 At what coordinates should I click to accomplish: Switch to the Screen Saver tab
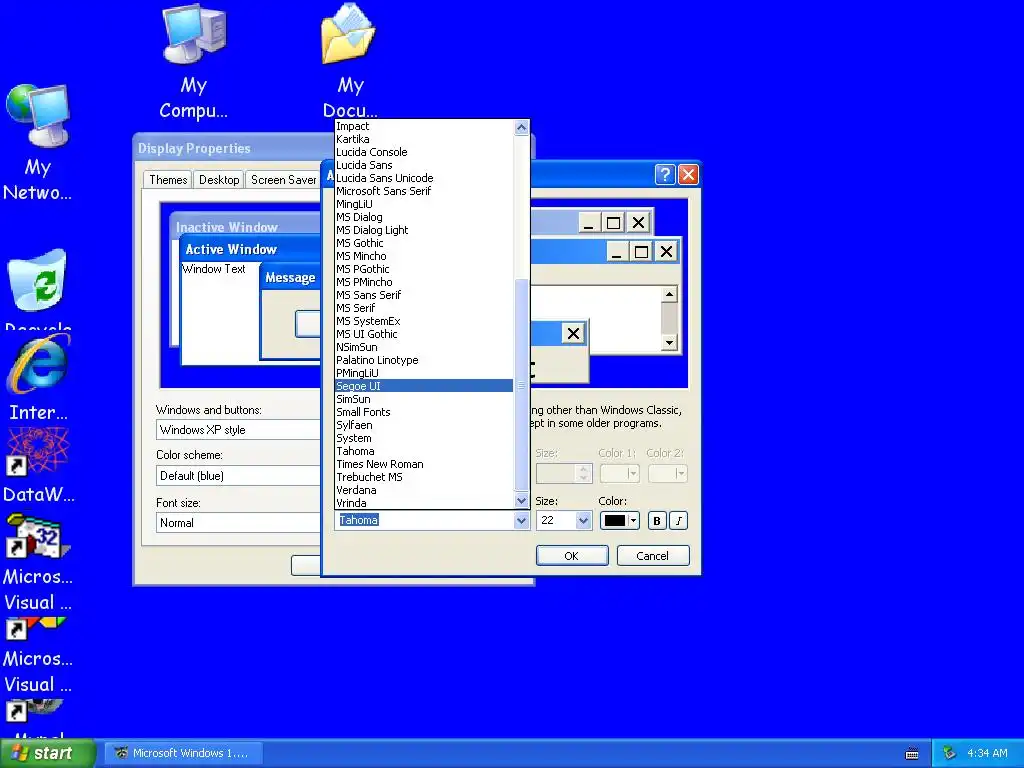tap(283, 180)
